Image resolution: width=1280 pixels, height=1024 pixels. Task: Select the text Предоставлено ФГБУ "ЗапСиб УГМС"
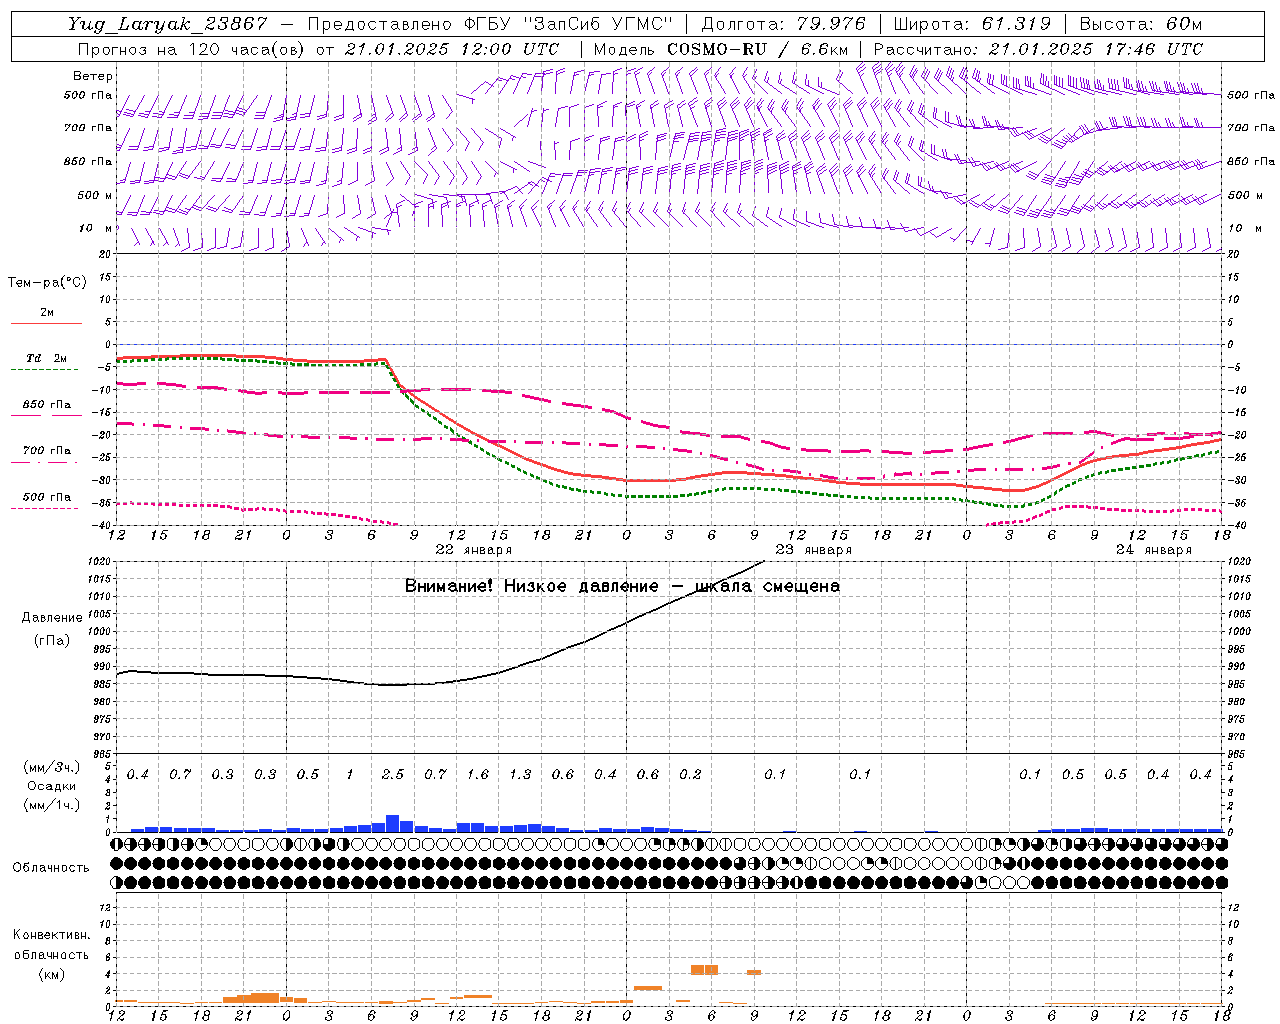[x=490, y=24]
